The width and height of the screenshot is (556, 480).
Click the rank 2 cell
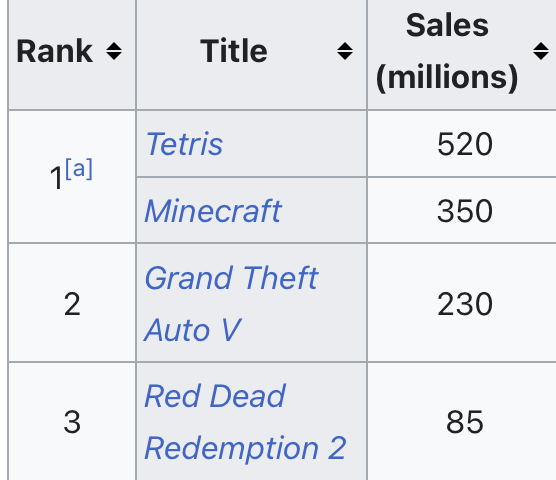72,304
